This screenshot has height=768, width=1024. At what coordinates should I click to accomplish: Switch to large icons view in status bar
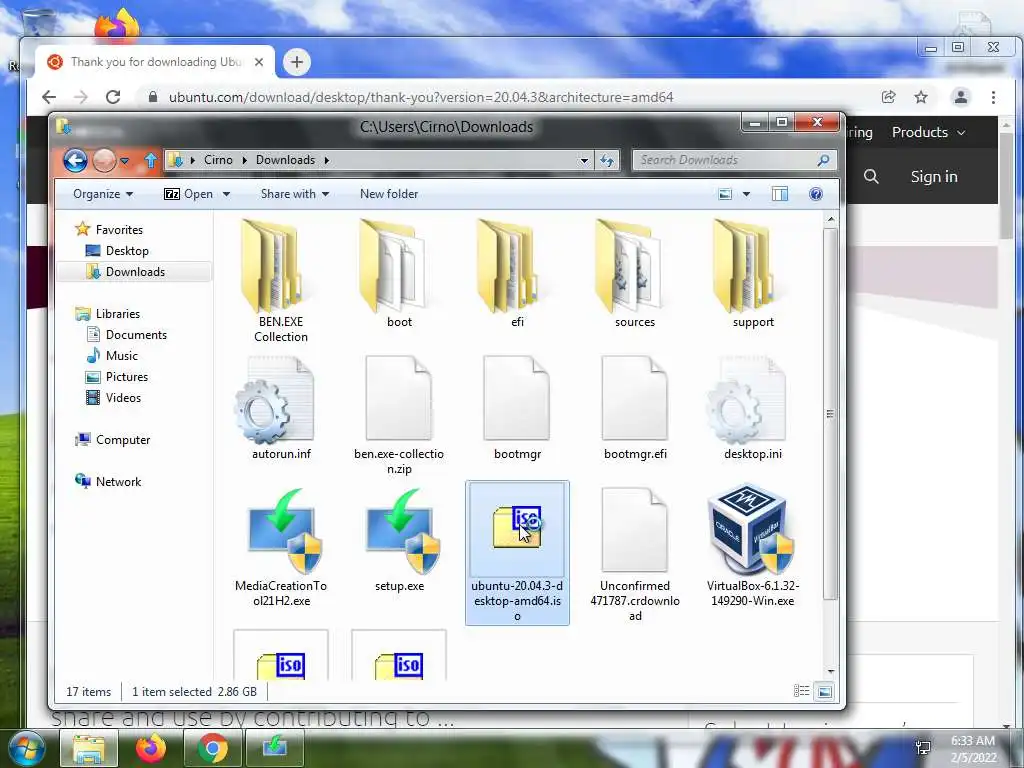point(825,691)
